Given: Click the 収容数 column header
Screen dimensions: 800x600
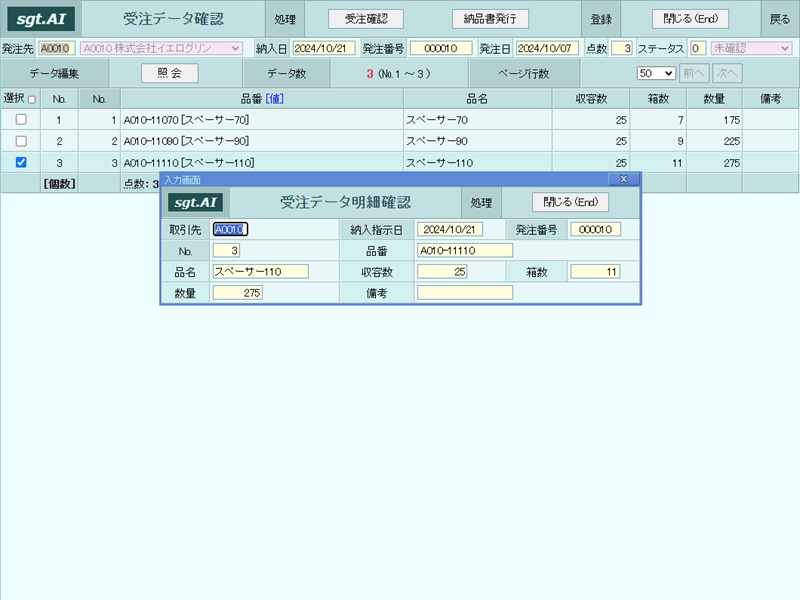Looking at the screenshot, I should (x=591, y=98).
